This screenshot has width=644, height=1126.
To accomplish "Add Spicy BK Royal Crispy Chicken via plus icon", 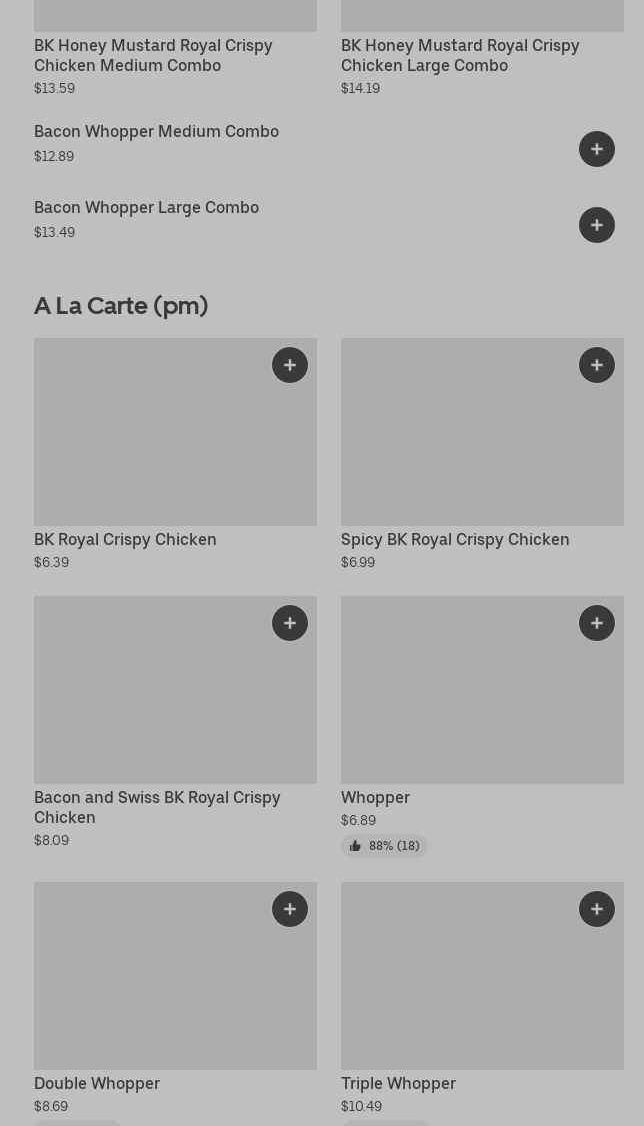I will (x=597, y=365).
